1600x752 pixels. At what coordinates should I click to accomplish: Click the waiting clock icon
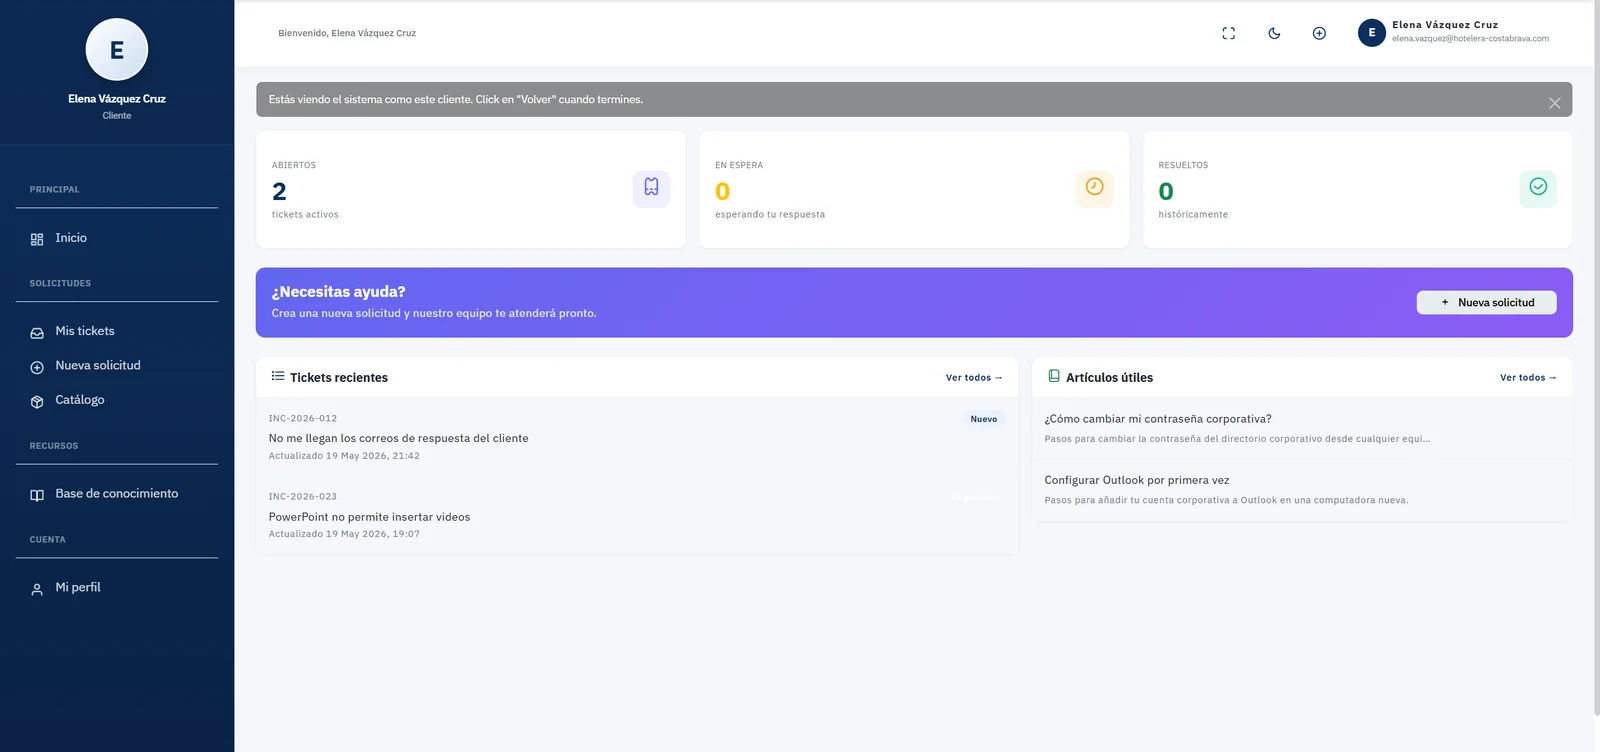coord(1094,188)
